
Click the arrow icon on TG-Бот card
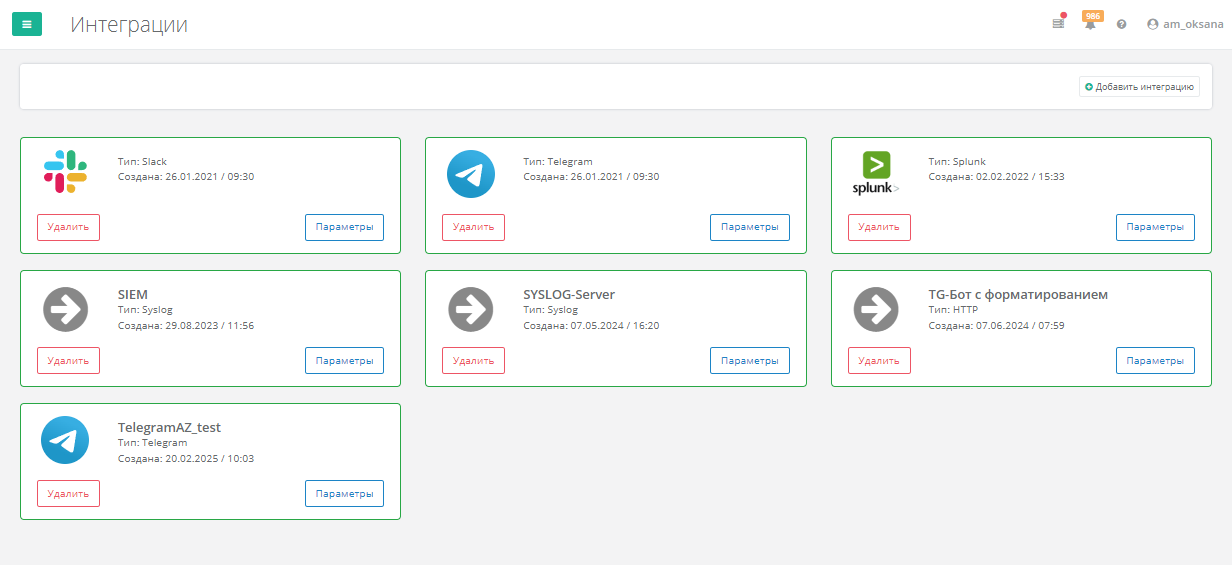coord(876,309)
